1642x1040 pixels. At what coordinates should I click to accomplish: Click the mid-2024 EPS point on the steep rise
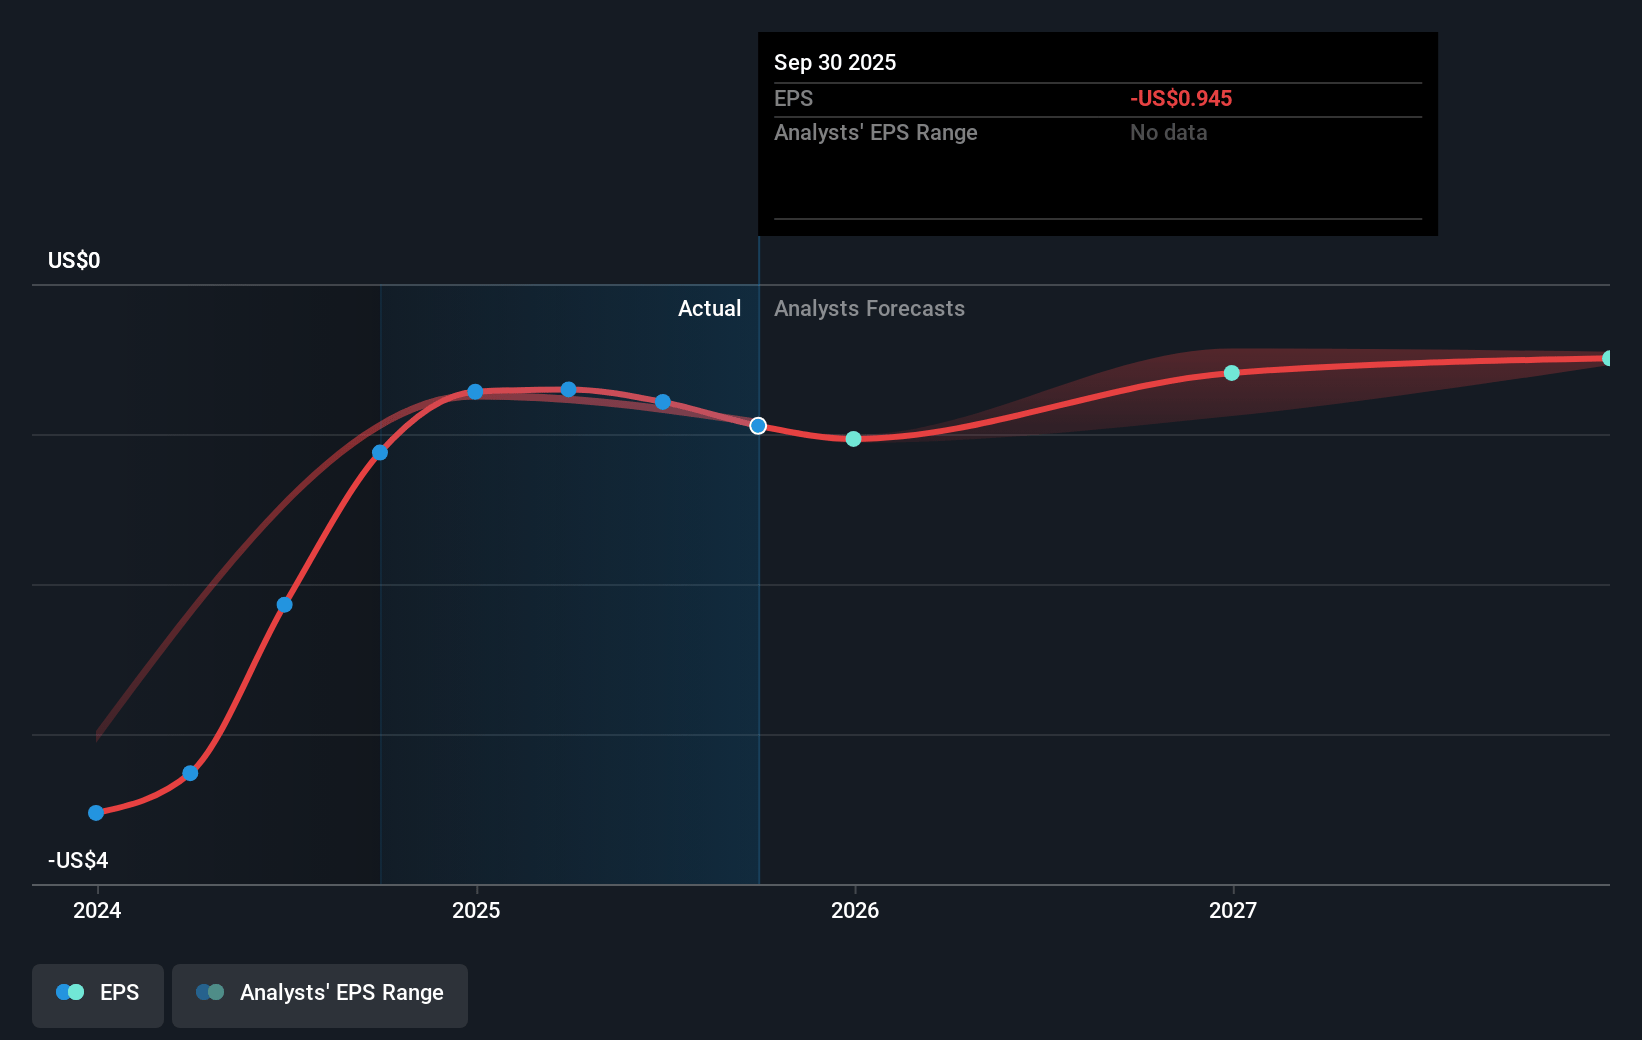285,605
